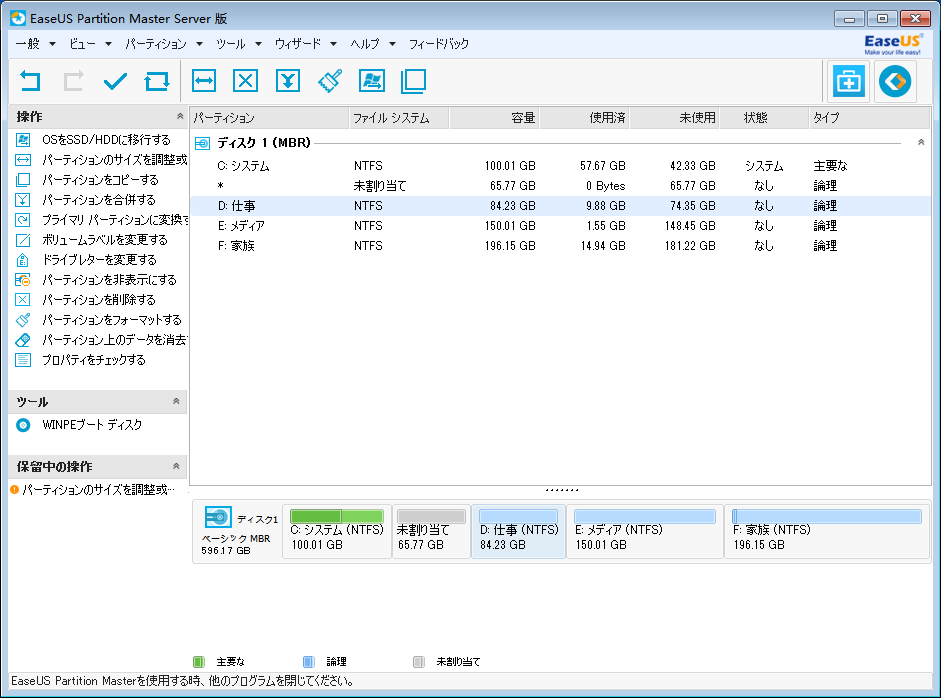
Task: Open the ビュー menu
Action: click(x=82, y=44)
